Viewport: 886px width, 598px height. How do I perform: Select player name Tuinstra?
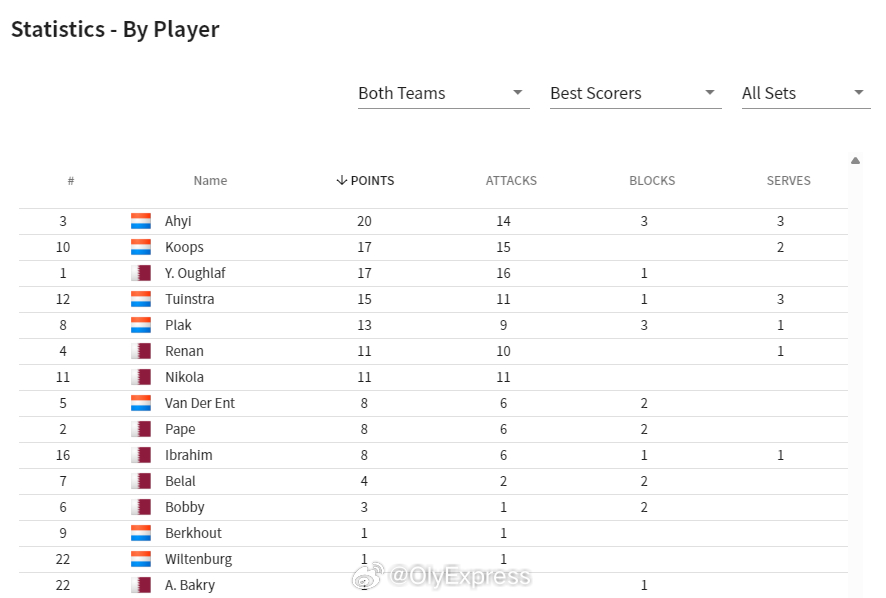pyautogui.click(x=189, y=299)
